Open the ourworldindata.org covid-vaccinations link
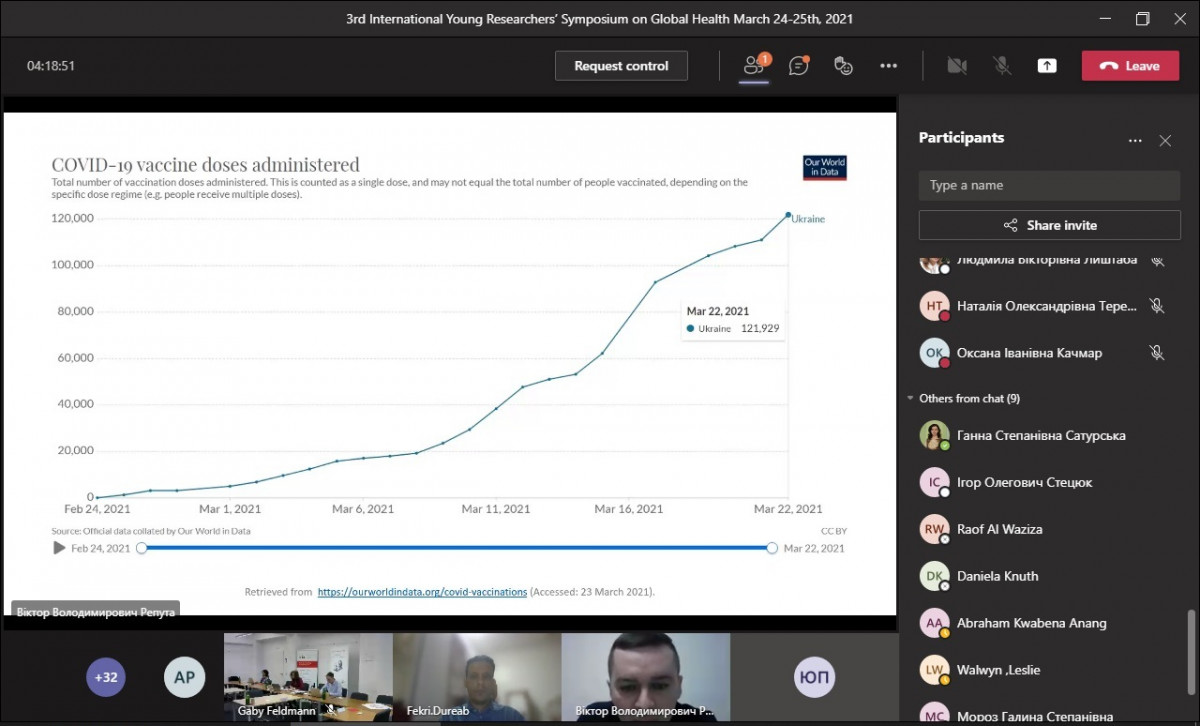This screenshot has height=726, width=1200. tap(422, 592)
